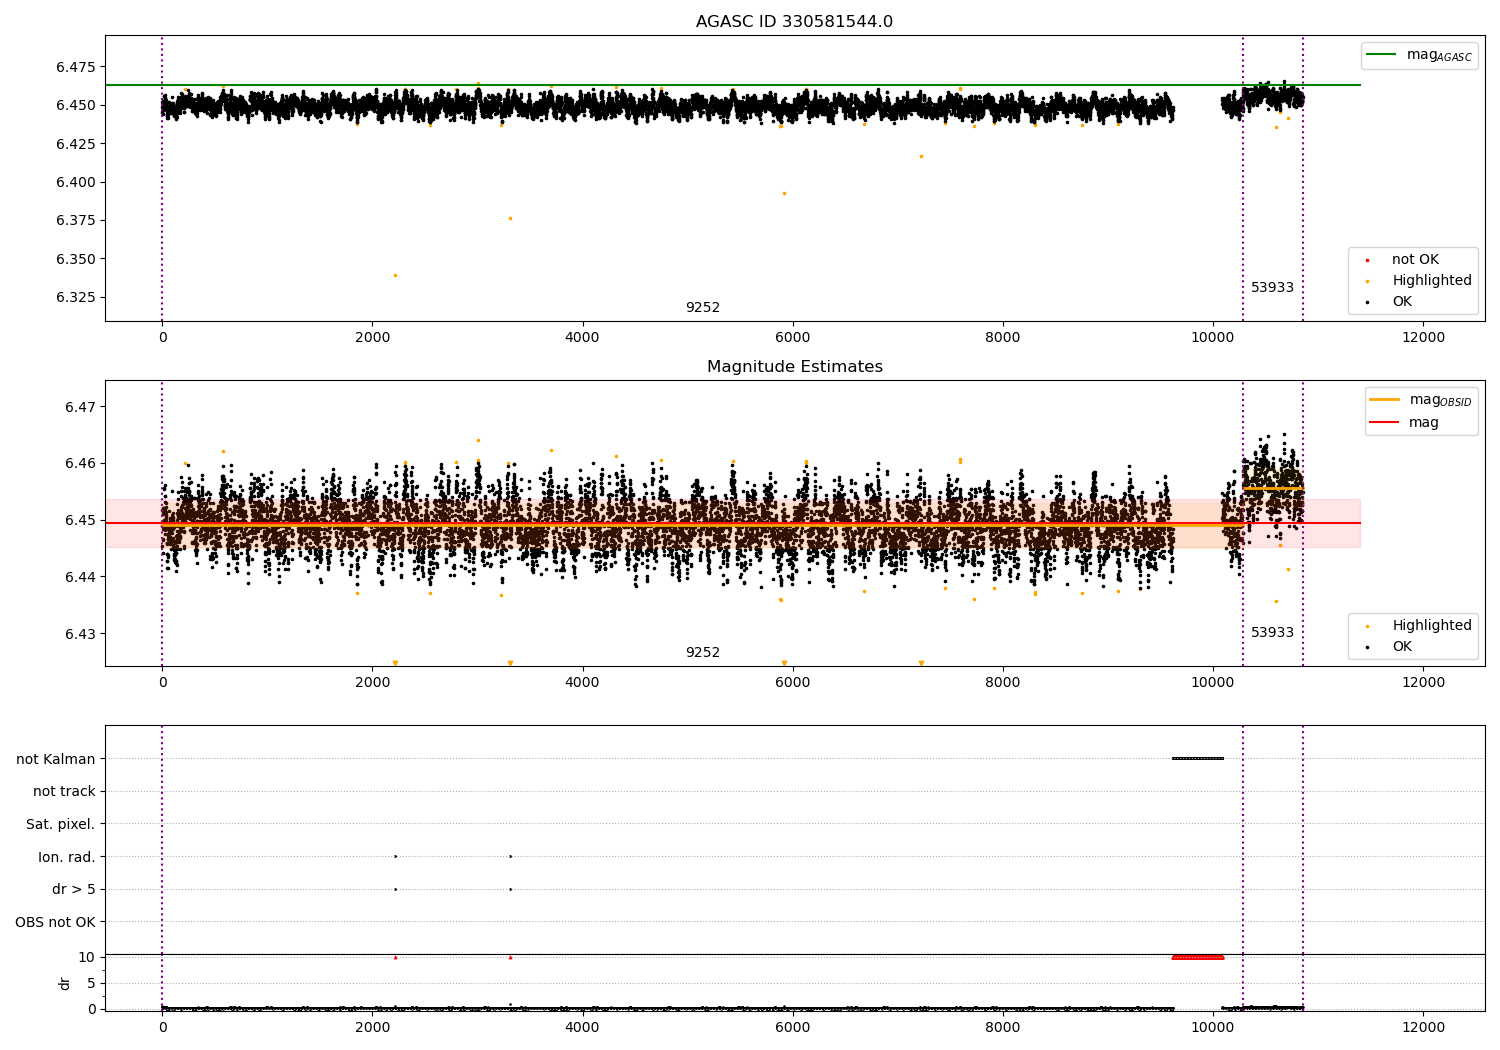Click the 'not Kalman' axis label
This screenshot has height=1050, width=1500.
click(x=56, y=759)
